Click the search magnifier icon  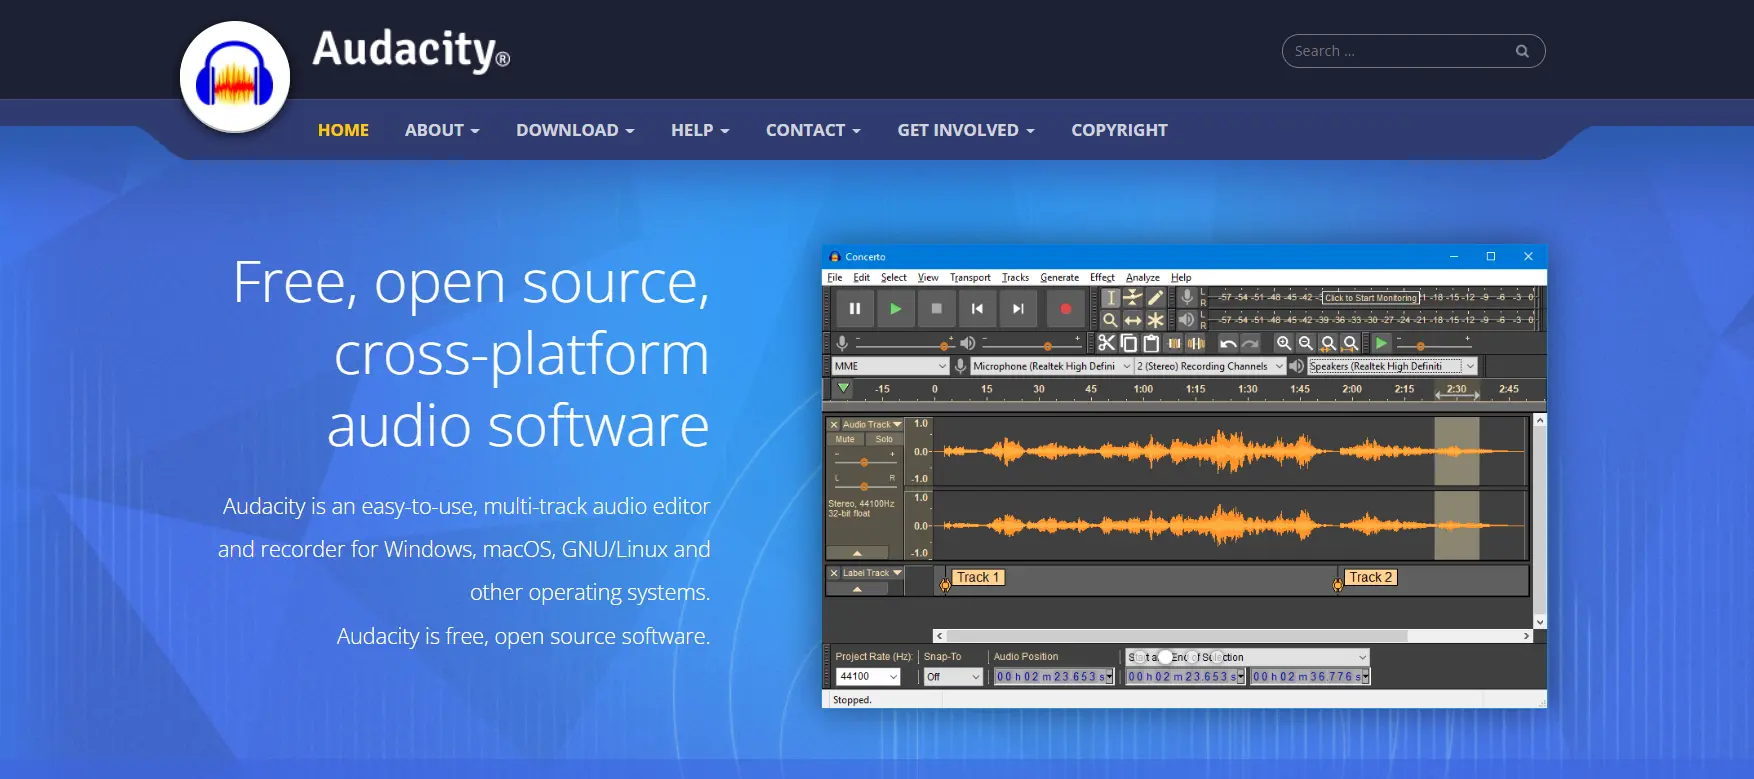pyautogui.click(x=1522, y=51)
